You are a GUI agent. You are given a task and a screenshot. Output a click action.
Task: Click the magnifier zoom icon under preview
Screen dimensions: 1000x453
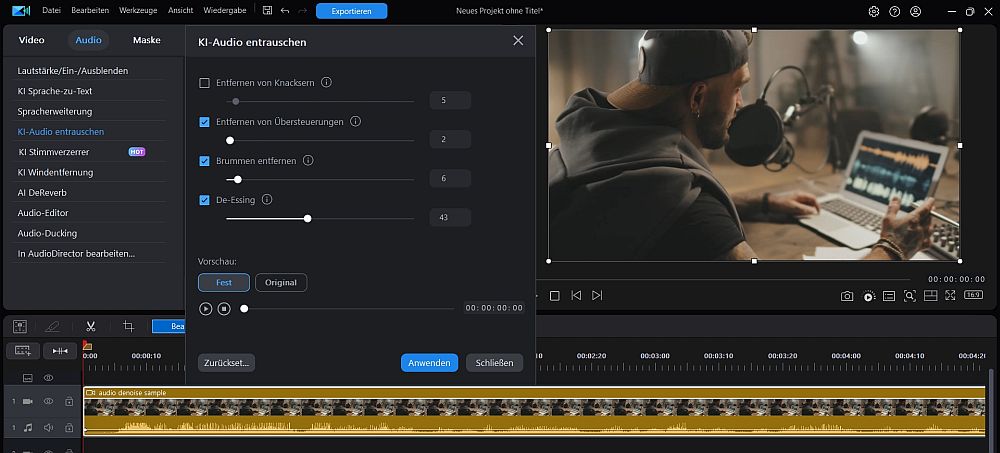tap(909, 295)
